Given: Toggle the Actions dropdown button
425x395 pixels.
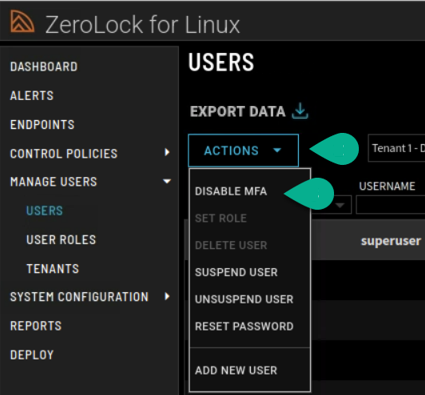Looking at the screenshot, I should pos(243,150).
